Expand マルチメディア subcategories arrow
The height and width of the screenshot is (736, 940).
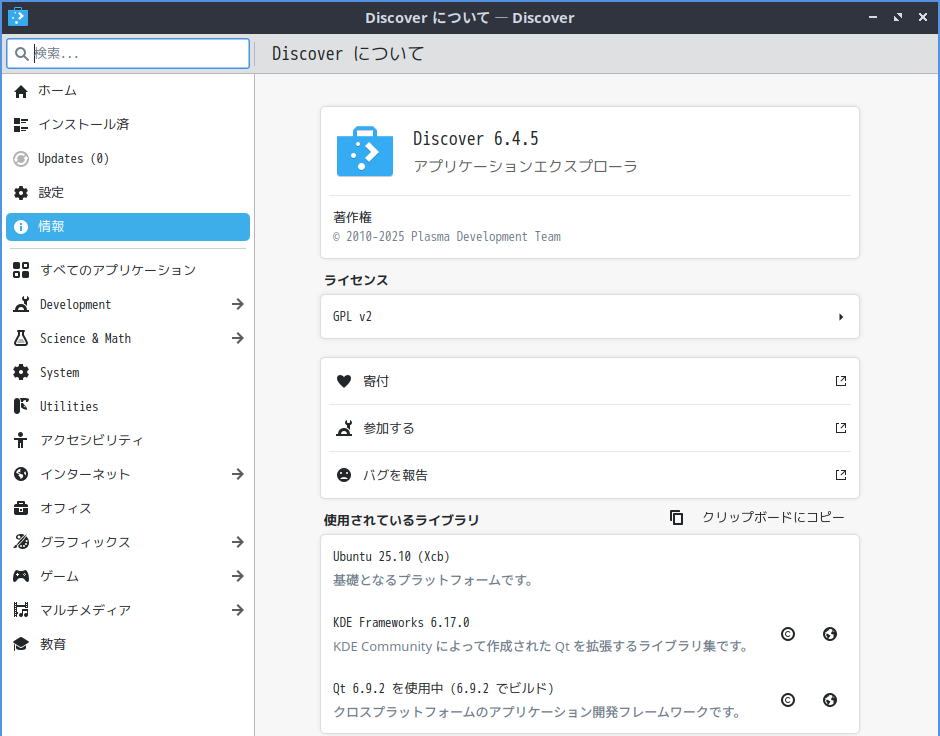point(238,610)
